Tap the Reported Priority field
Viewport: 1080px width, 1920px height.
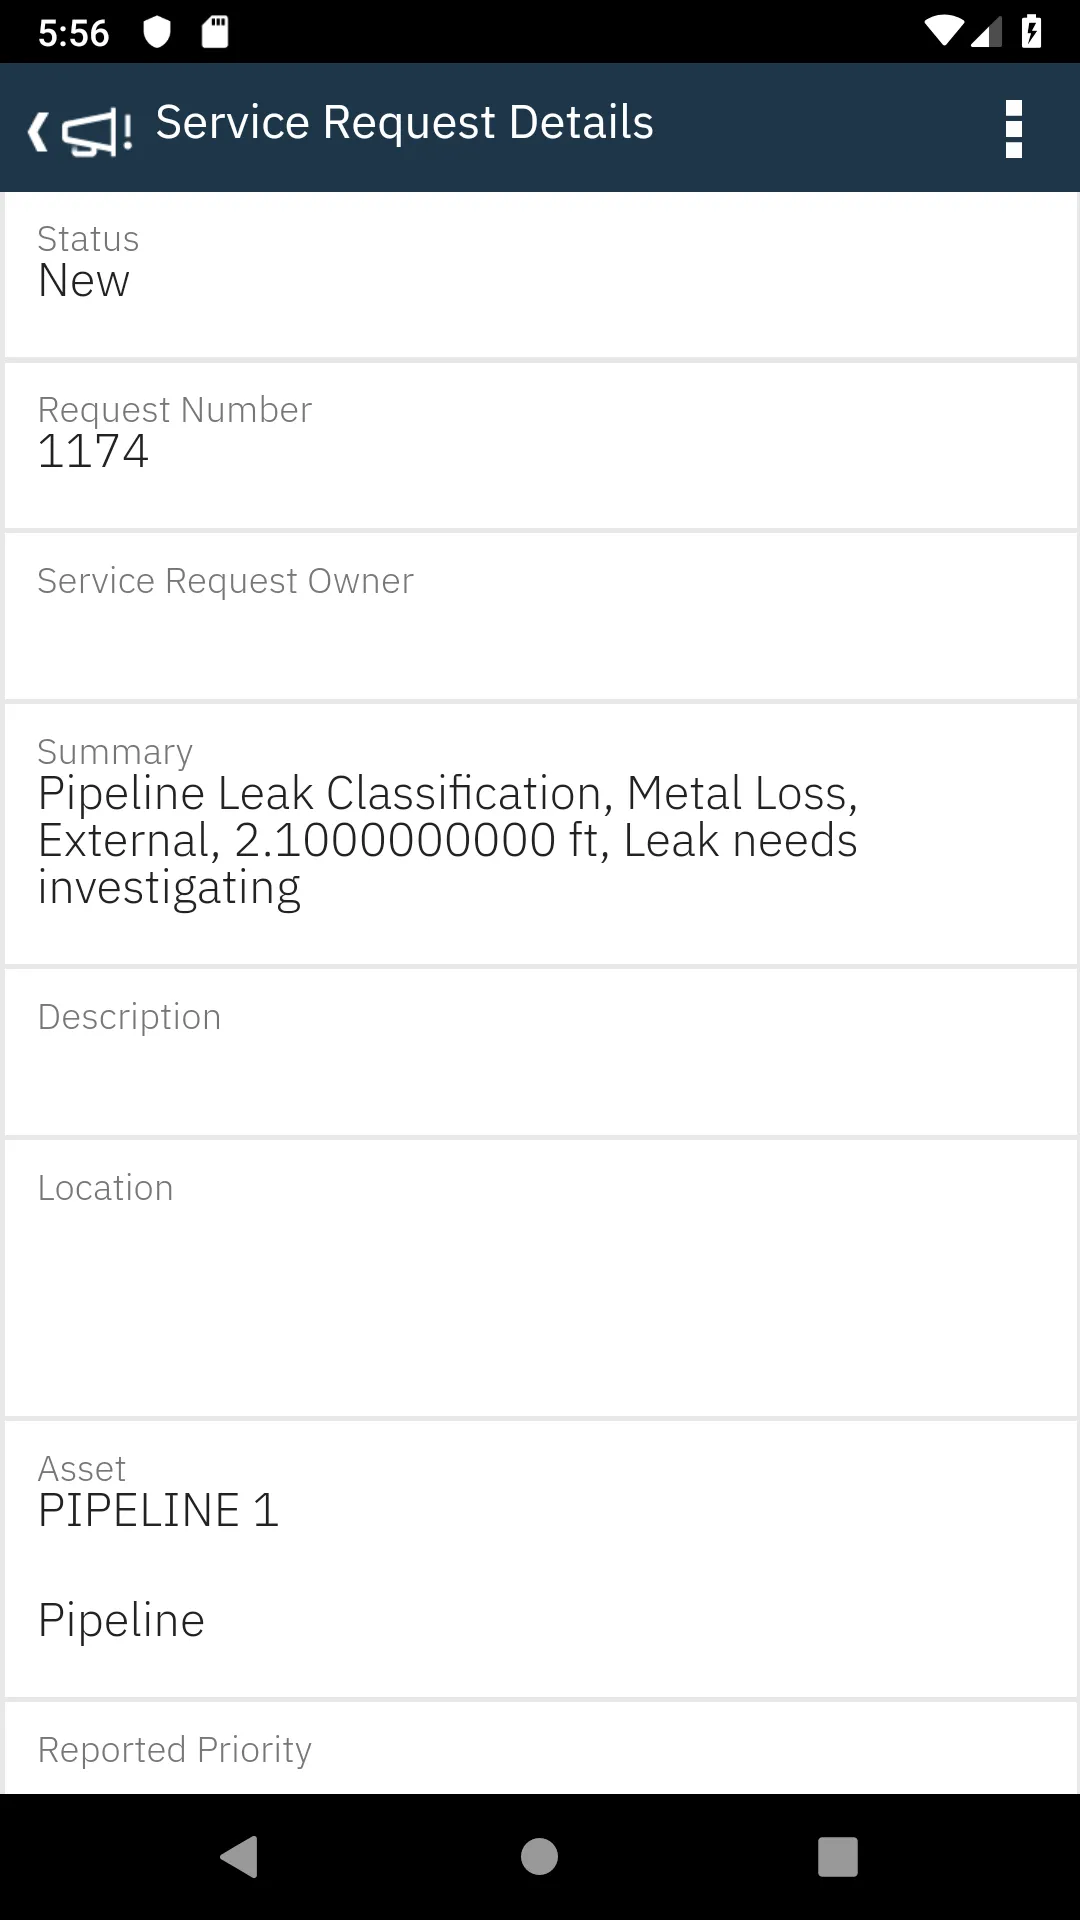click(540, 1750)
